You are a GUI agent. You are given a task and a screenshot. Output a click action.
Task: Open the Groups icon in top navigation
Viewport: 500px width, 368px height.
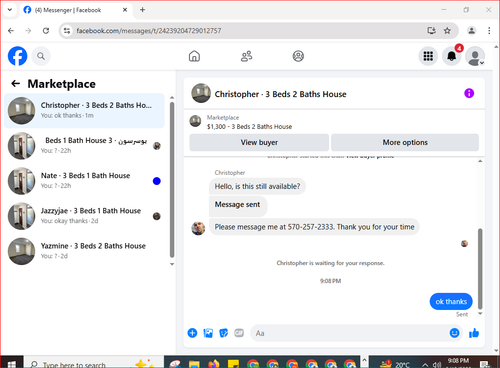[x=298, y=56]
